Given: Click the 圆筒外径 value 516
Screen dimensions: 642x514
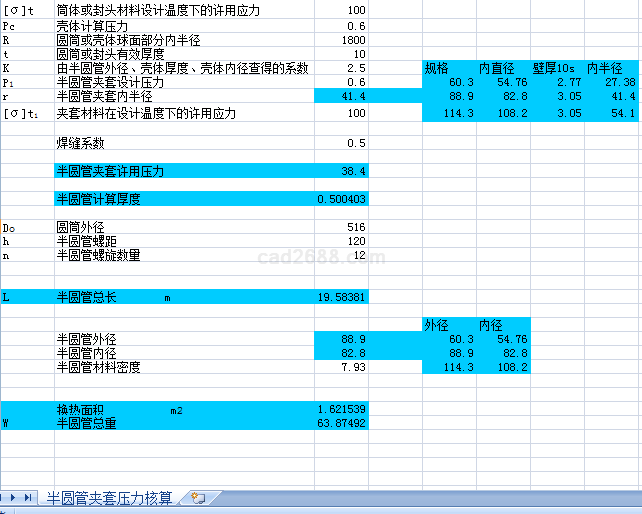Looking at the screenshot, I should (x=341, y=227).
